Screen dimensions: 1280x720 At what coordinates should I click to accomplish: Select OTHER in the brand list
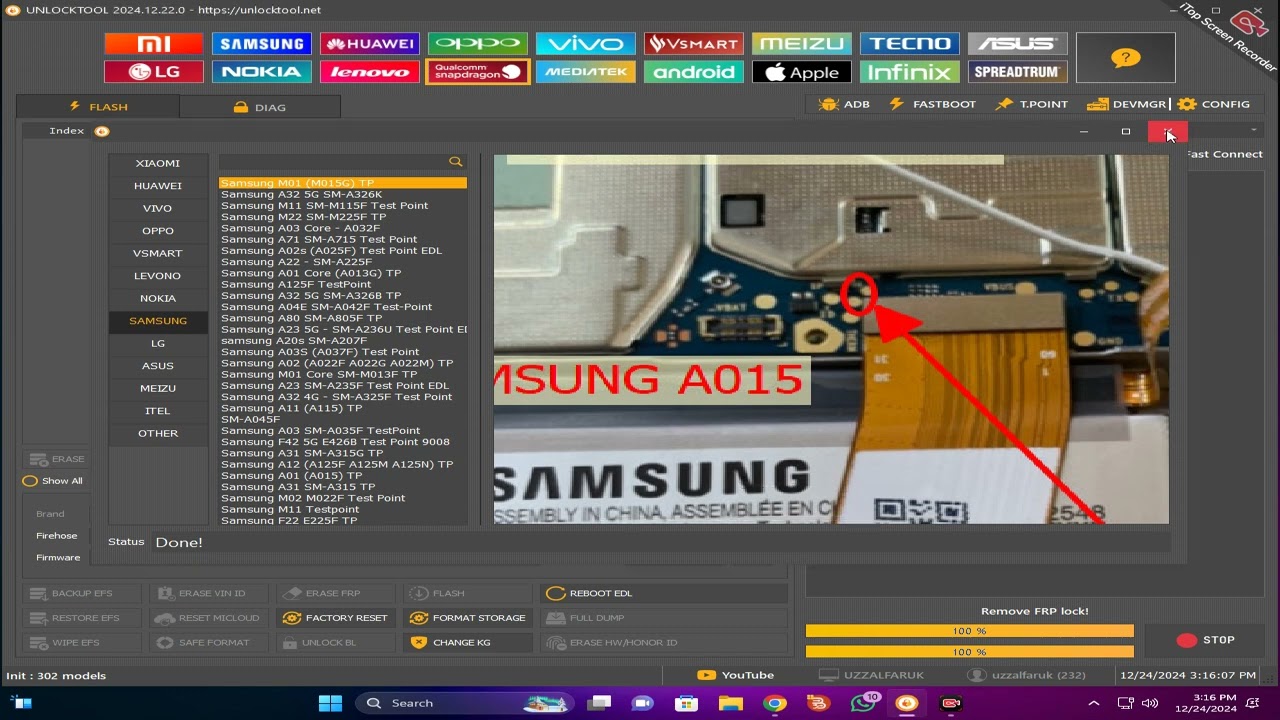click(x=158, y=433)
